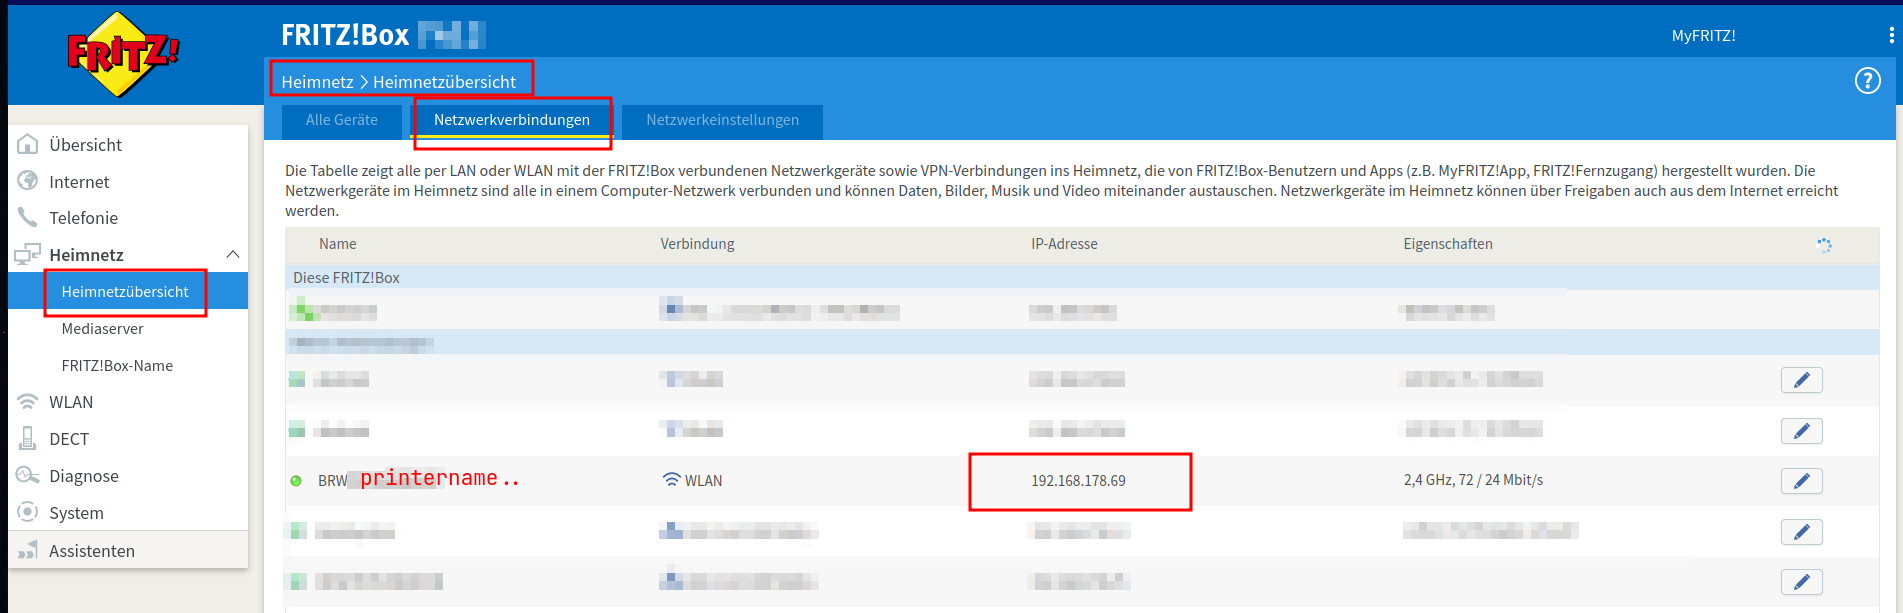Click the "Diese FRITZ!Box" group row

pyautogui.click(x=1081, y=278)
